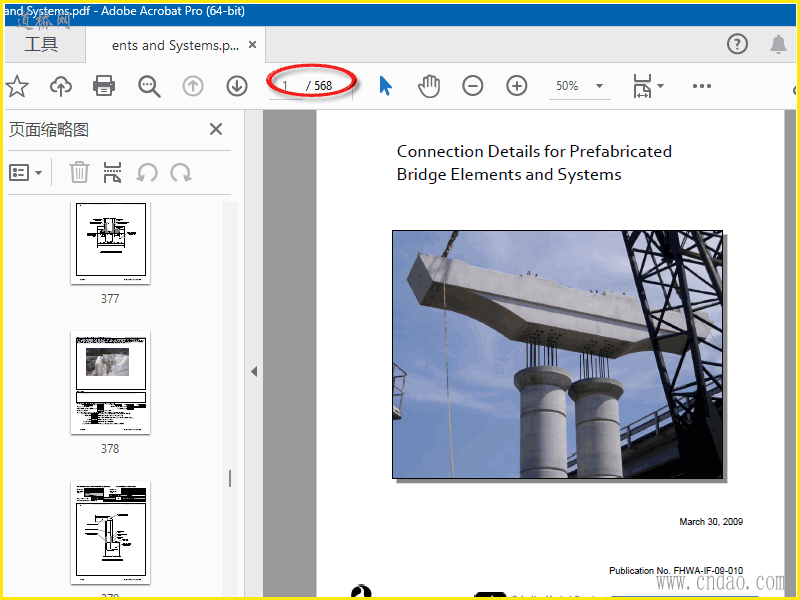Switch to the 工具 tab
Screen dimensions: 800x600
pyautogui.click(x=41, y=45)
